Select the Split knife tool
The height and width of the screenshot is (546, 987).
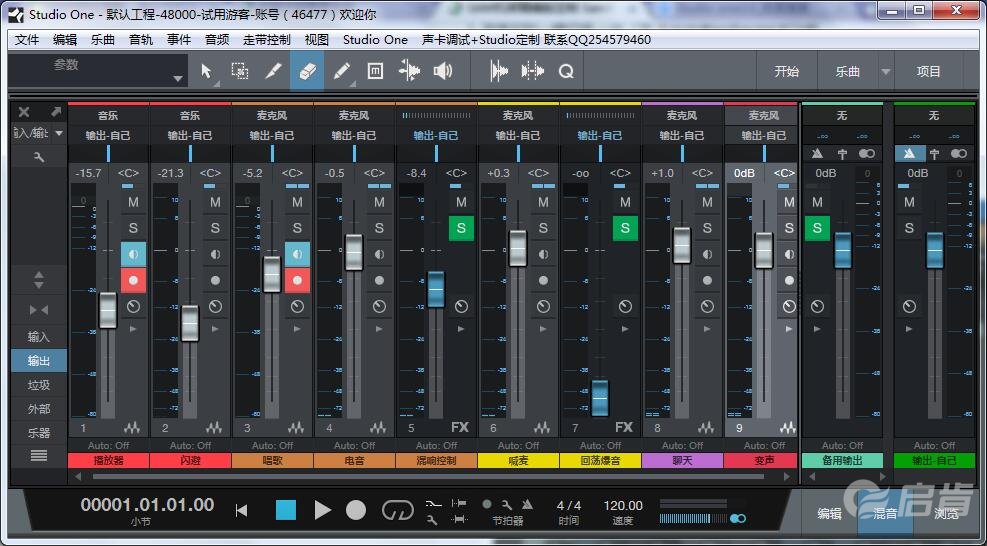[273, 71]
